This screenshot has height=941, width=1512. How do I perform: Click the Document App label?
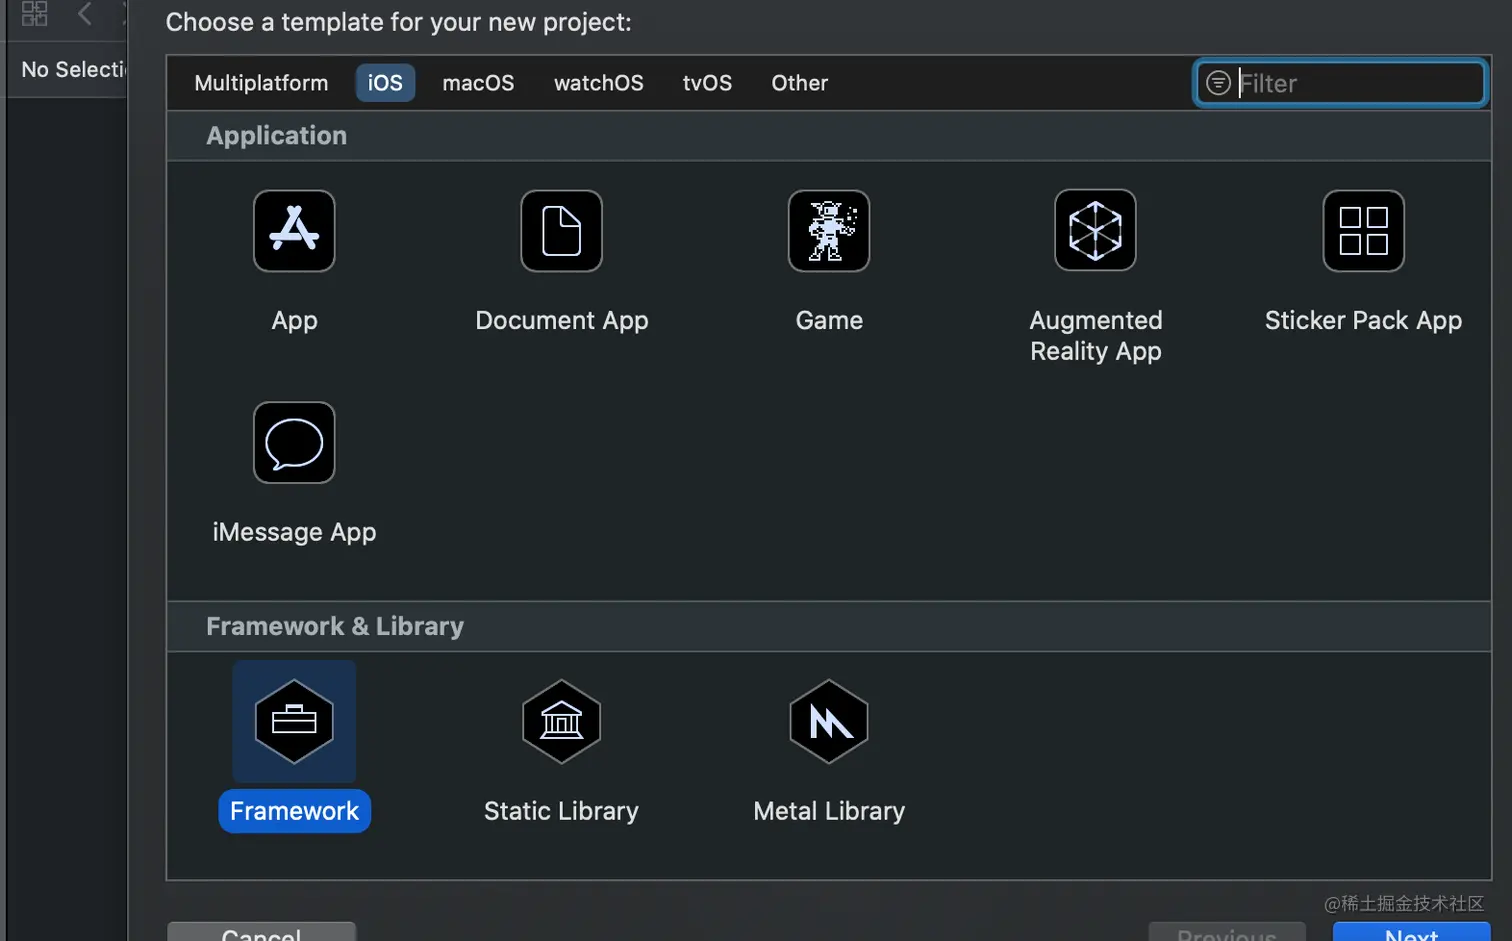562,320
